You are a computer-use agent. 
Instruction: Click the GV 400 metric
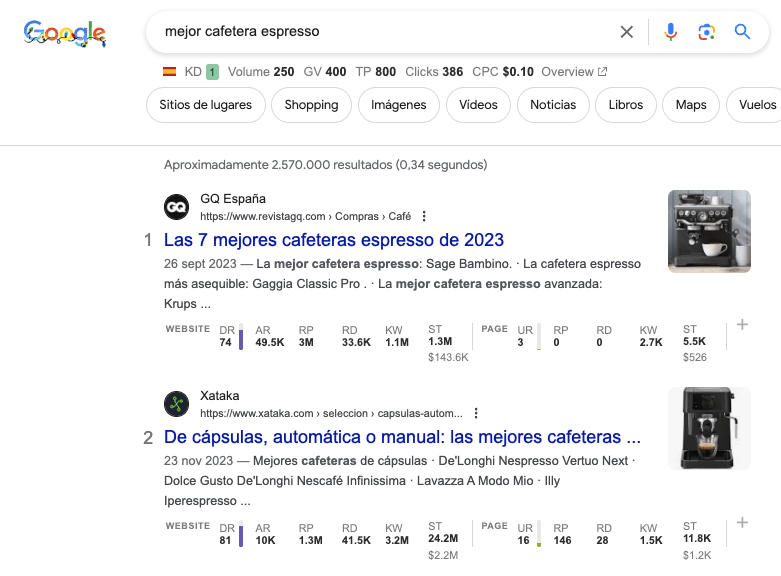point(325,72)
